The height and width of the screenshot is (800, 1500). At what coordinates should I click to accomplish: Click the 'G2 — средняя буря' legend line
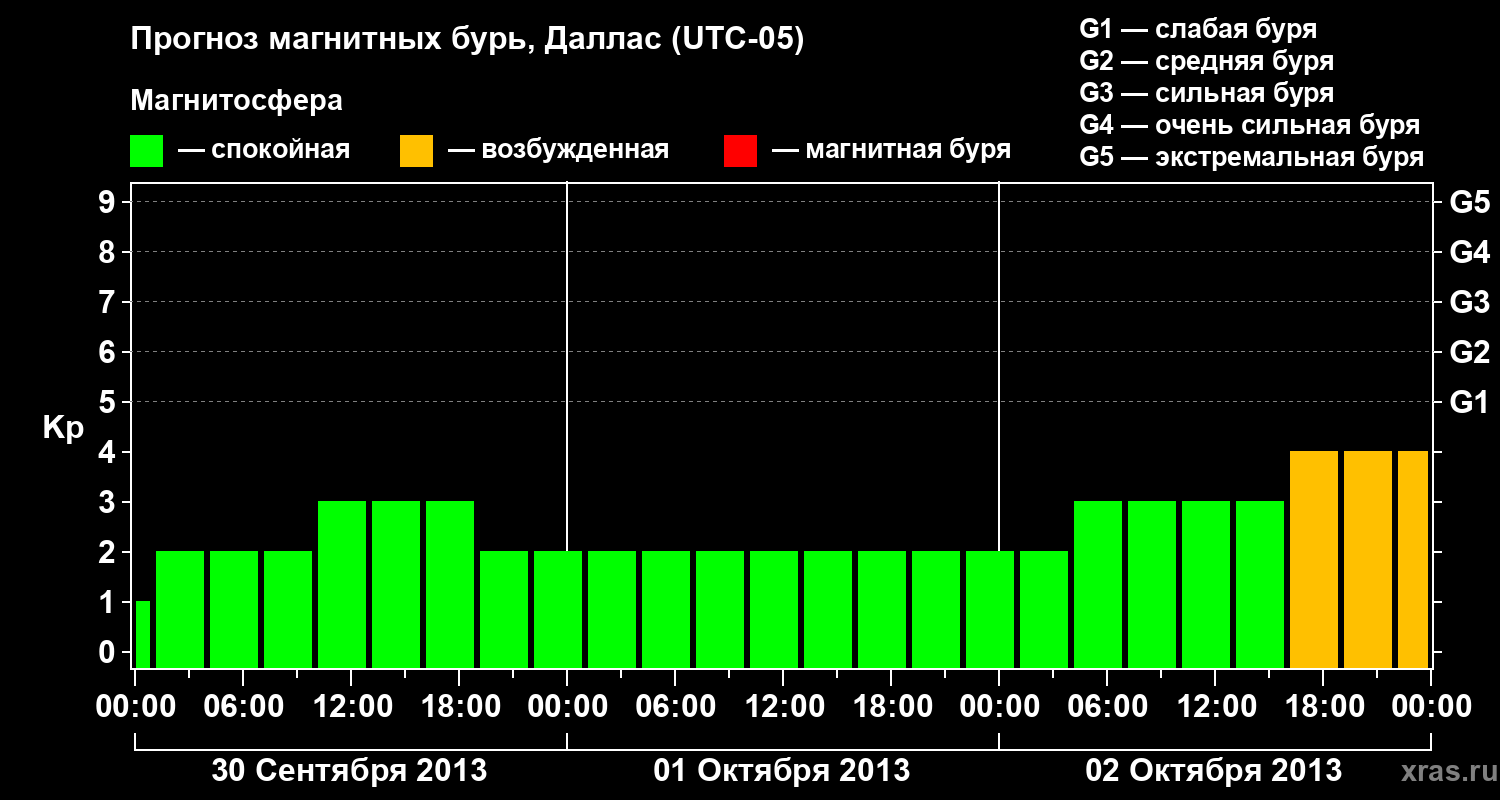1207,61
